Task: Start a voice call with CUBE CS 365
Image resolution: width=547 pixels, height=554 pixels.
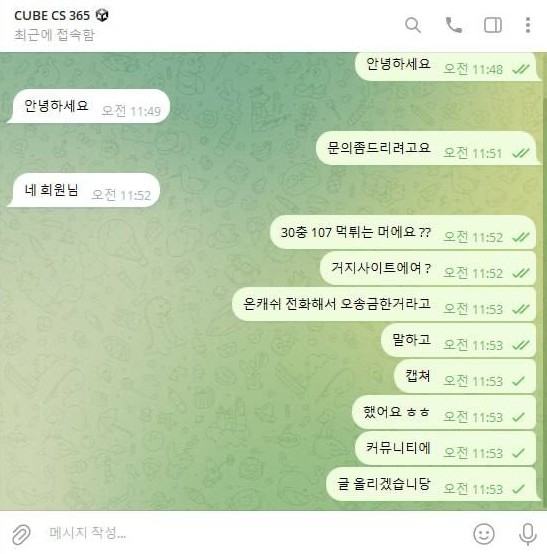Action: point(454,25)
